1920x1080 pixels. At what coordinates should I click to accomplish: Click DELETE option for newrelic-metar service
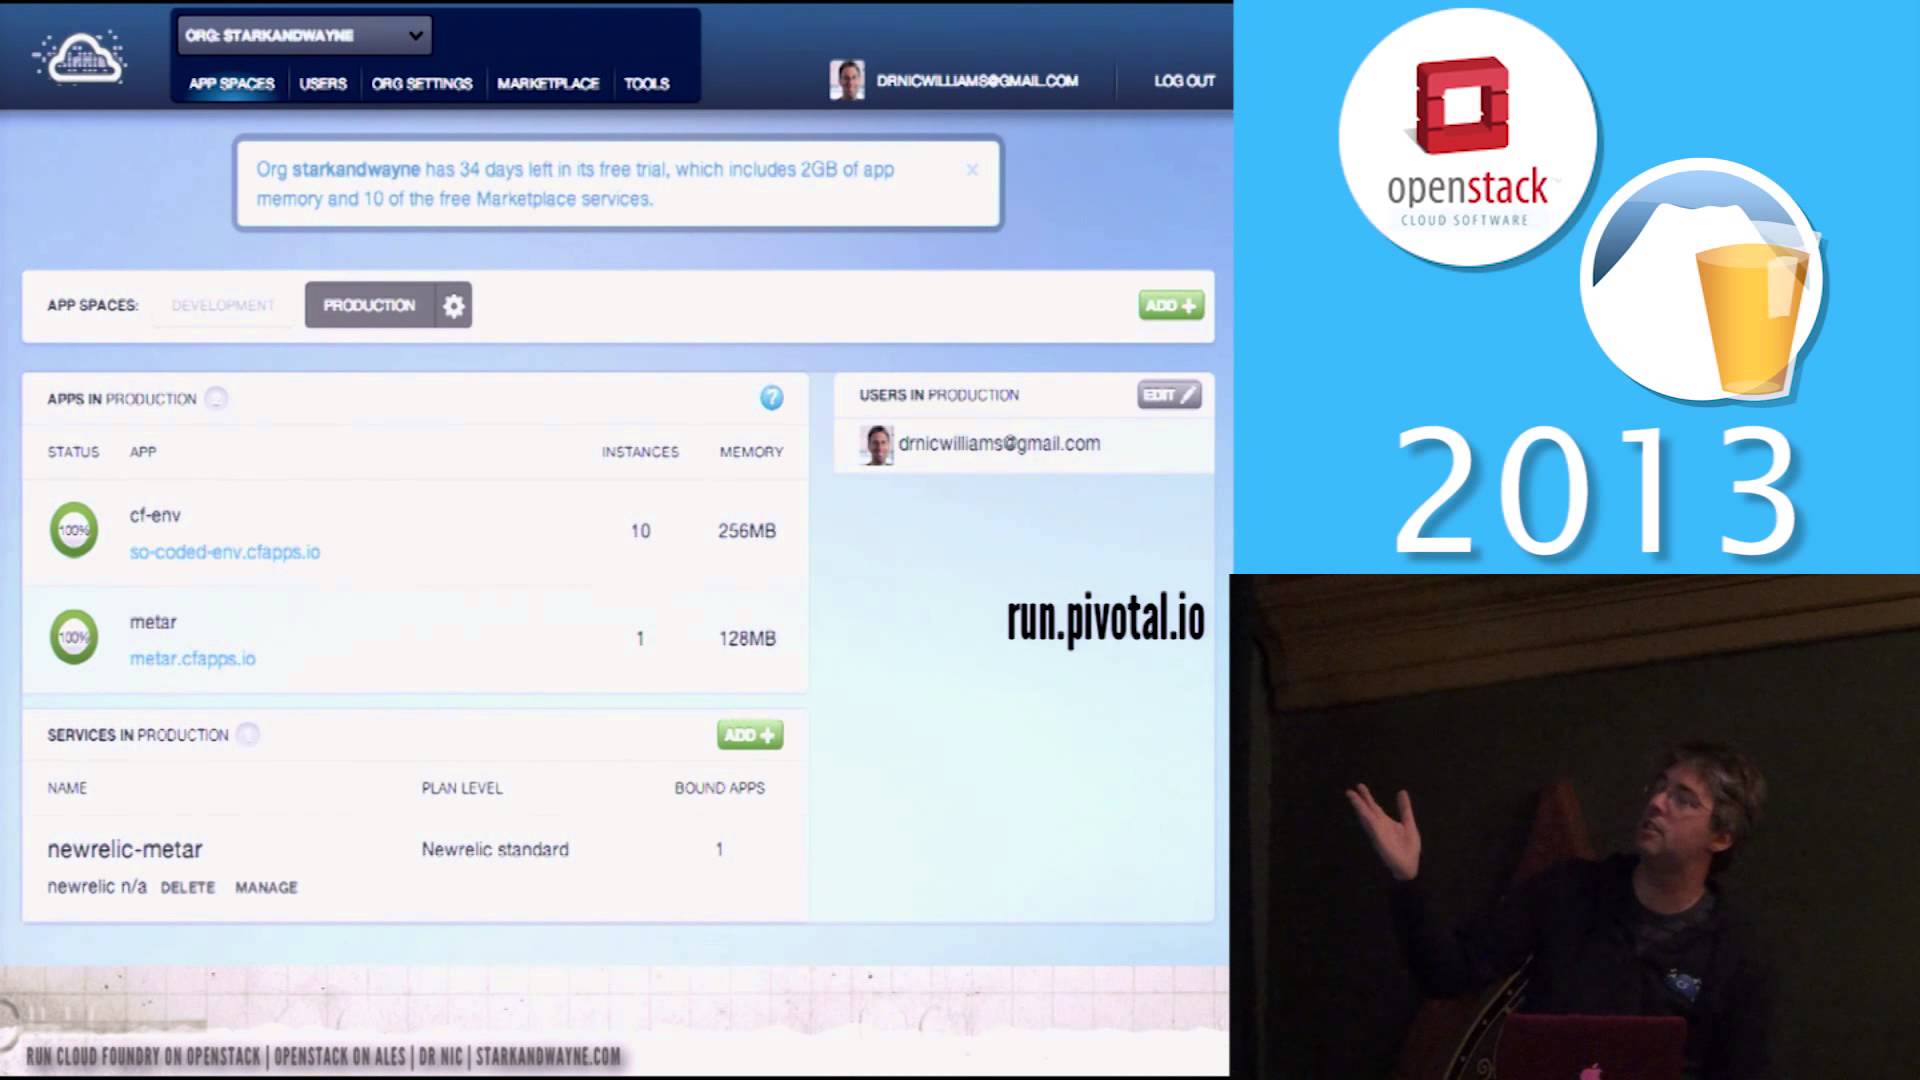pyautogui.click(x=186, y=886)
